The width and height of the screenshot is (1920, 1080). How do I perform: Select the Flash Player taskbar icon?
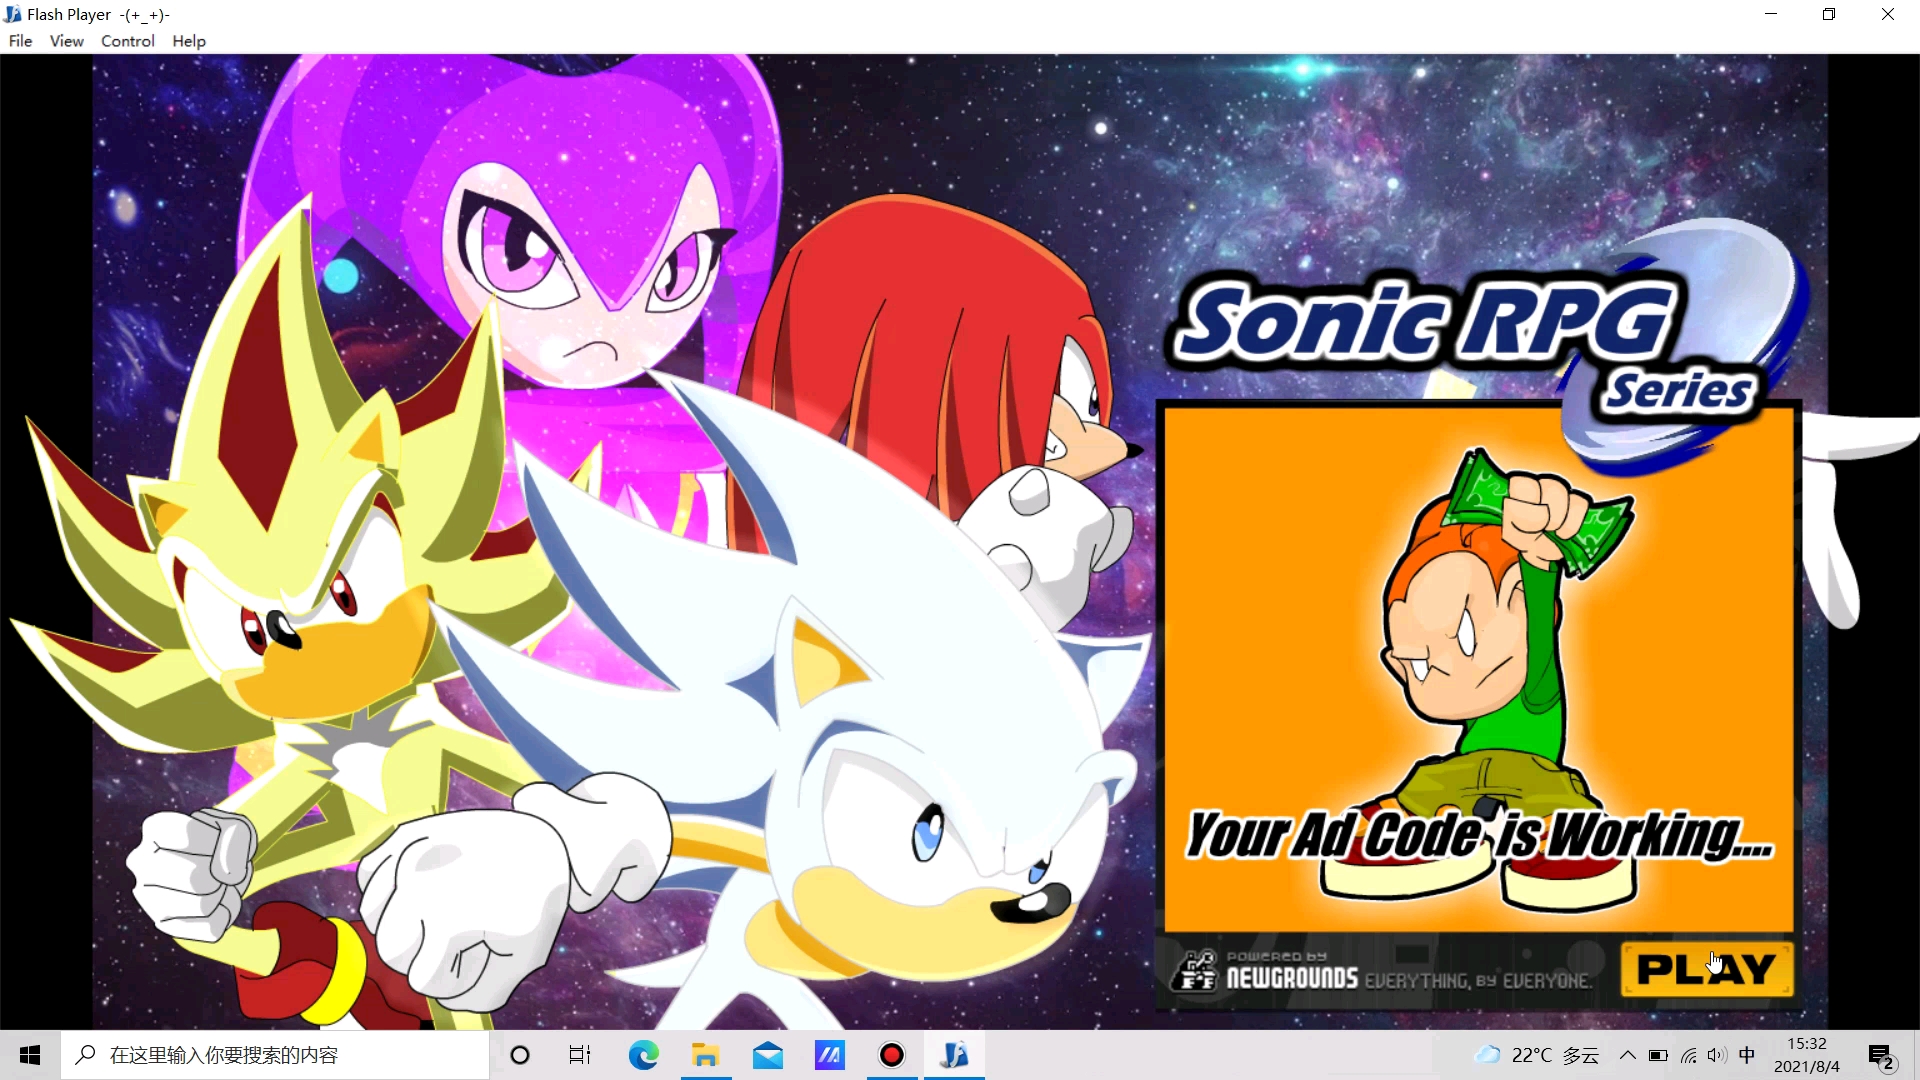pos(955,1055)
